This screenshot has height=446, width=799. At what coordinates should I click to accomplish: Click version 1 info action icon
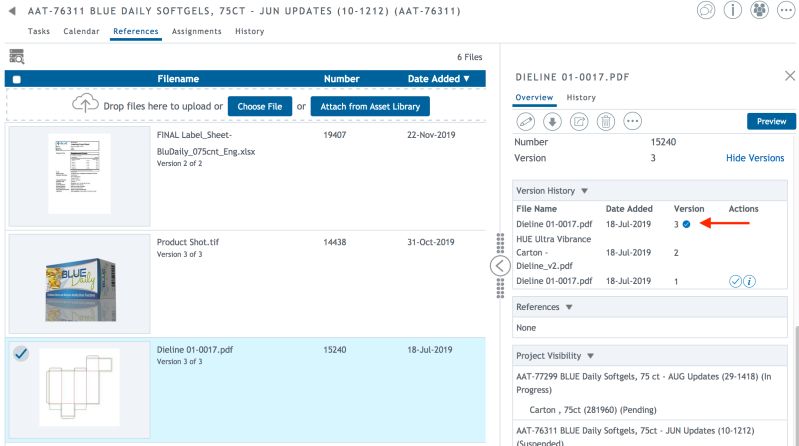[x=749, y=281]
